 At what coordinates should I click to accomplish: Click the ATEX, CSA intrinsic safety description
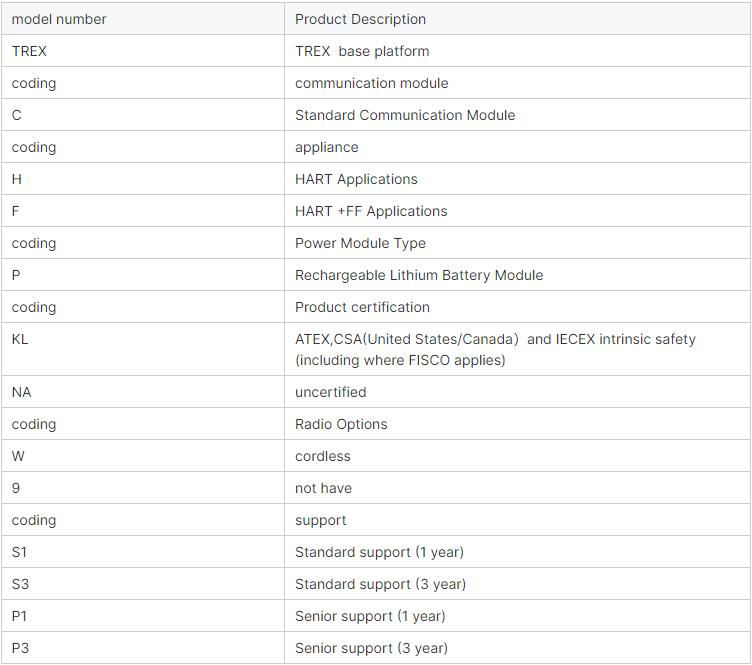click(x=495, y=349)
